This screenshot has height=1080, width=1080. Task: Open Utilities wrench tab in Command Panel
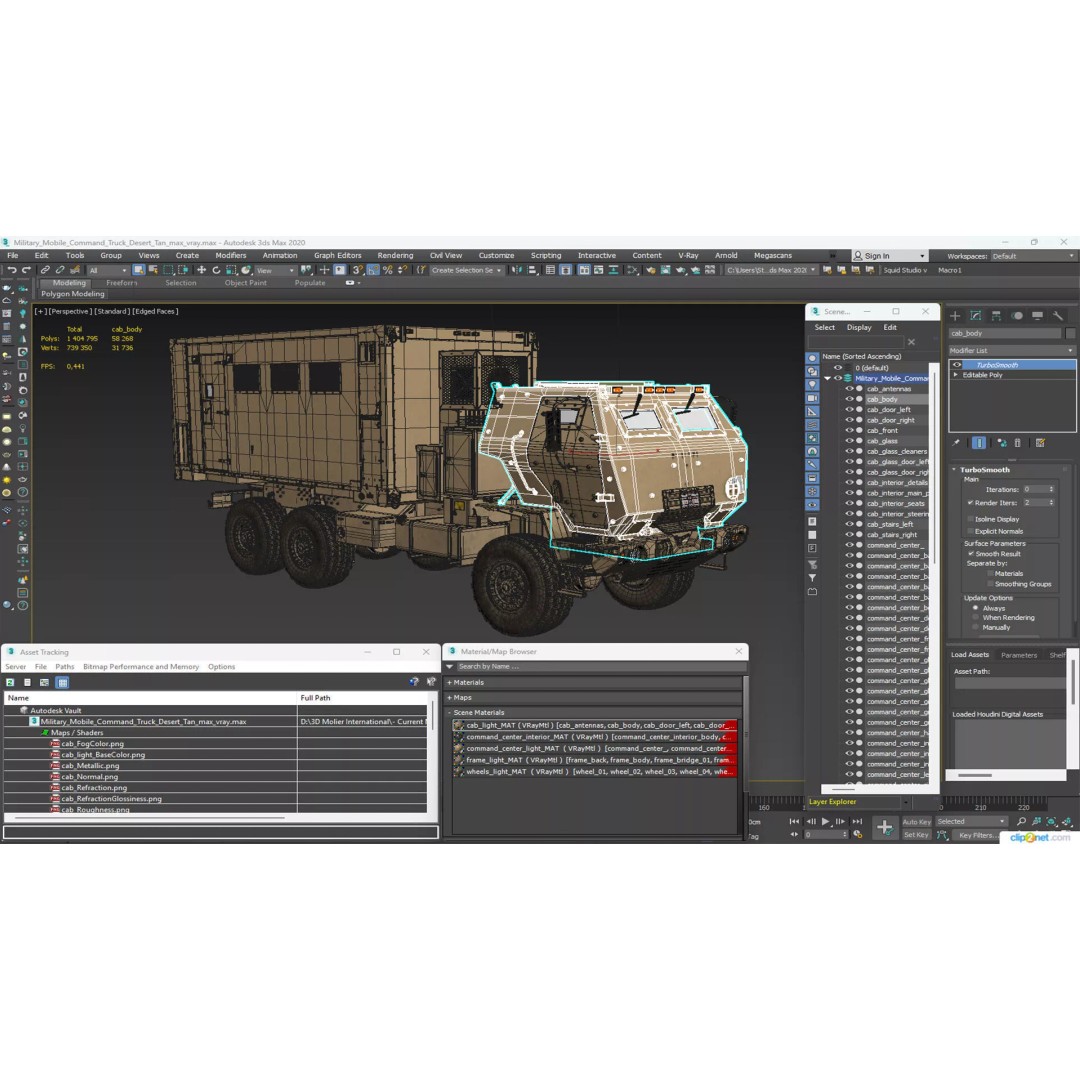click(x=1058, y=315)
